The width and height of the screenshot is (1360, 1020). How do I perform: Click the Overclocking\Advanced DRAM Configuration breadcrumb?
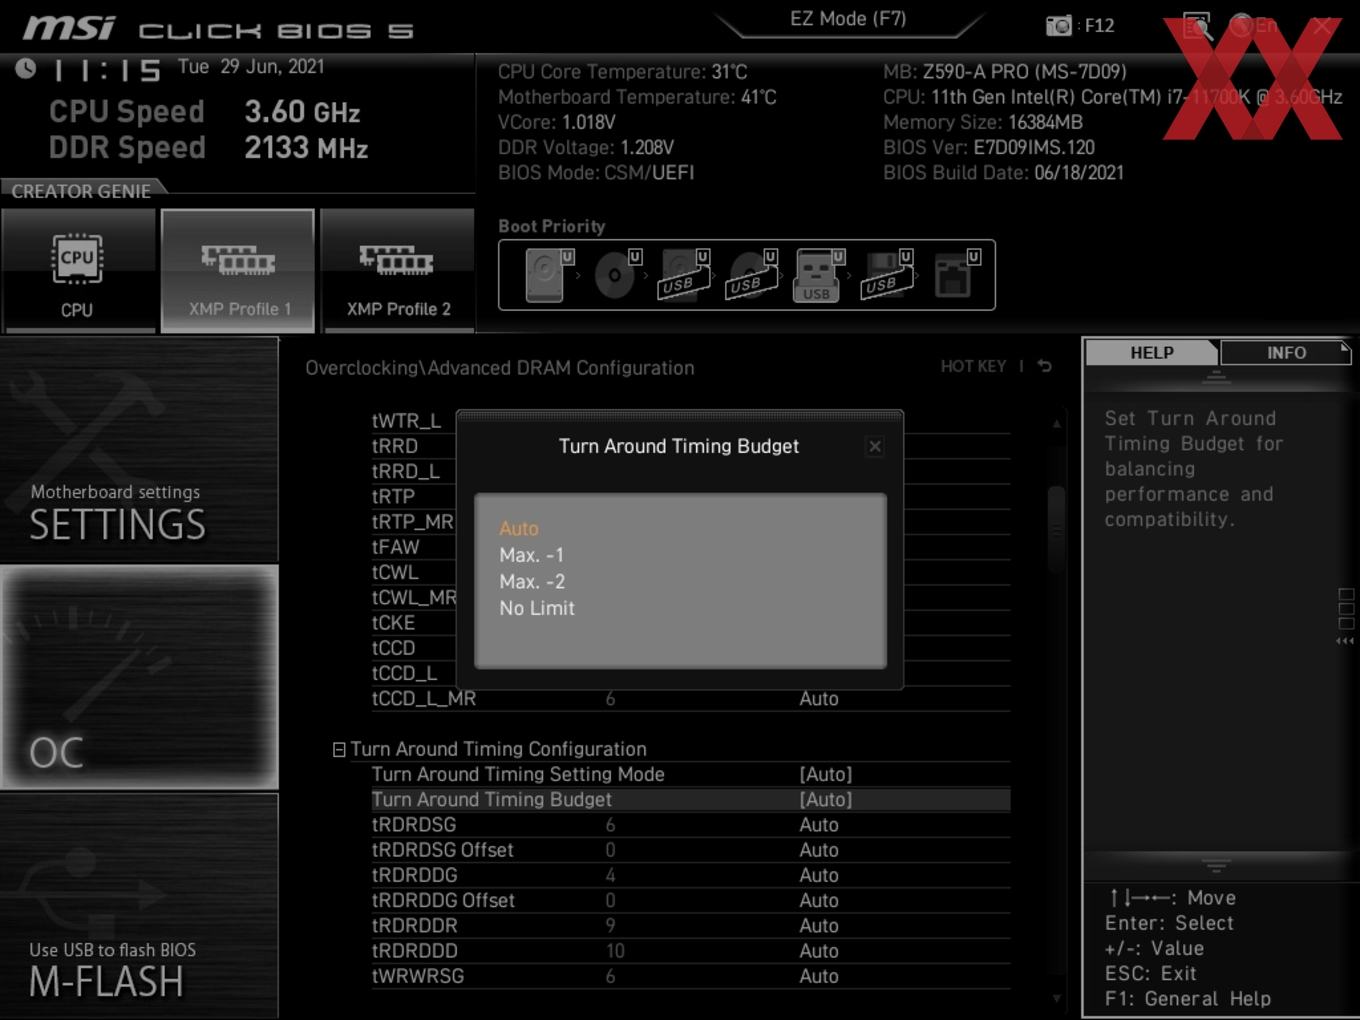click(500, 368)
